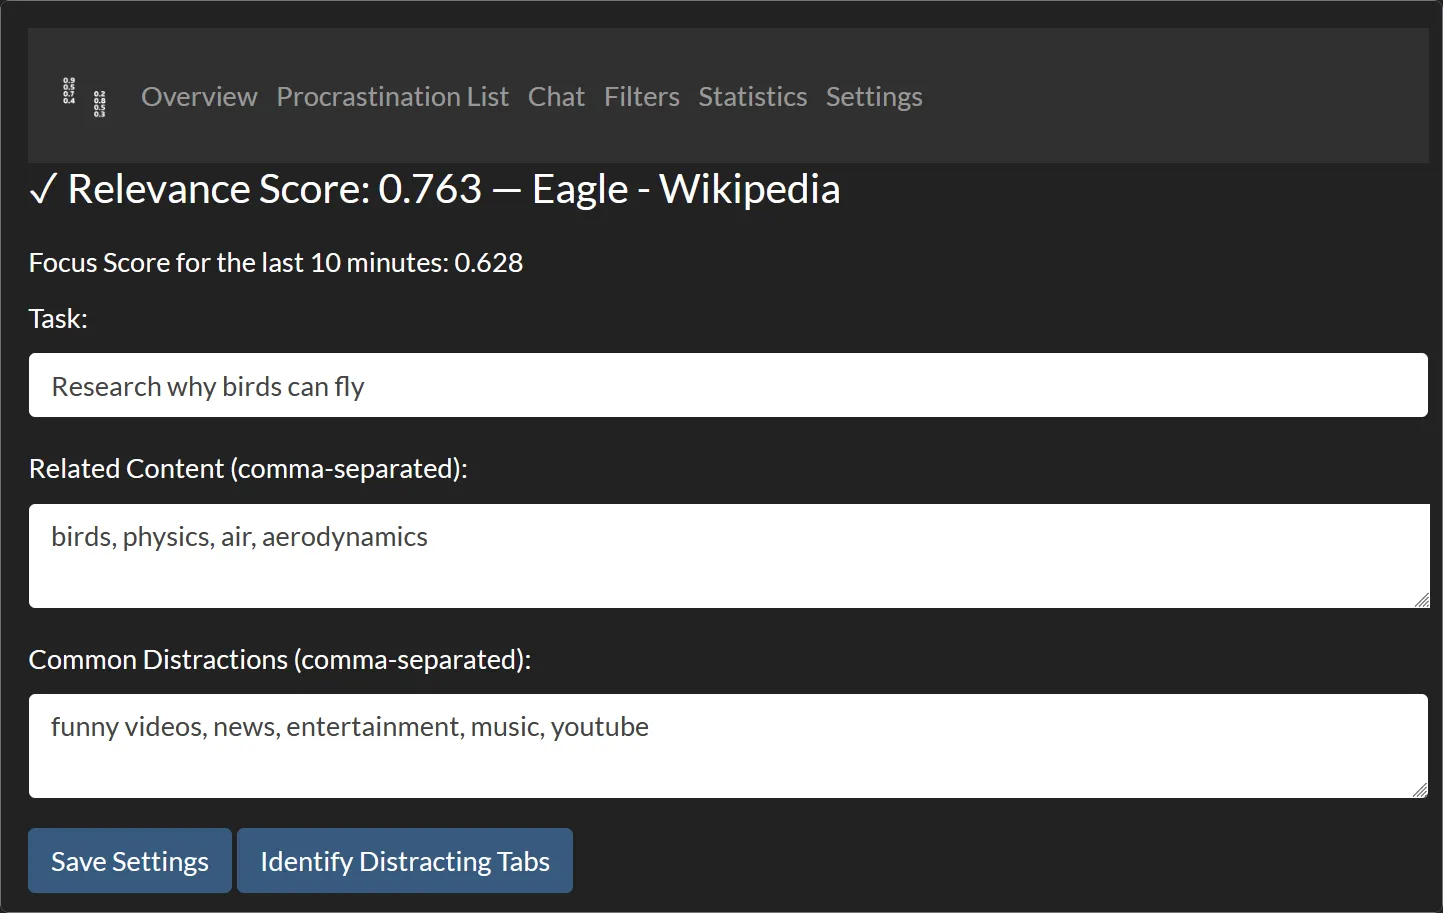
Task: Switch to the Filters page
Action: click(641, 97)
